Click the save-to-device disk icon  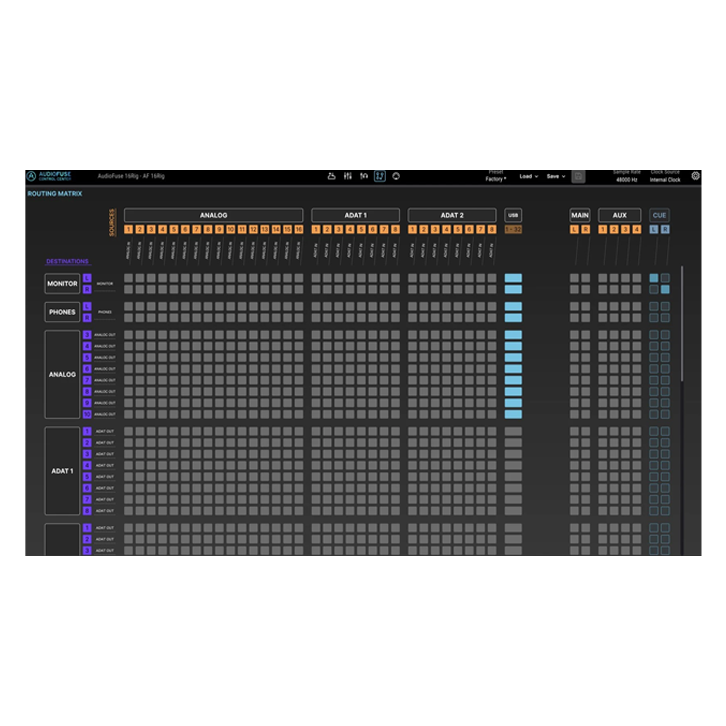coord(578,176)
